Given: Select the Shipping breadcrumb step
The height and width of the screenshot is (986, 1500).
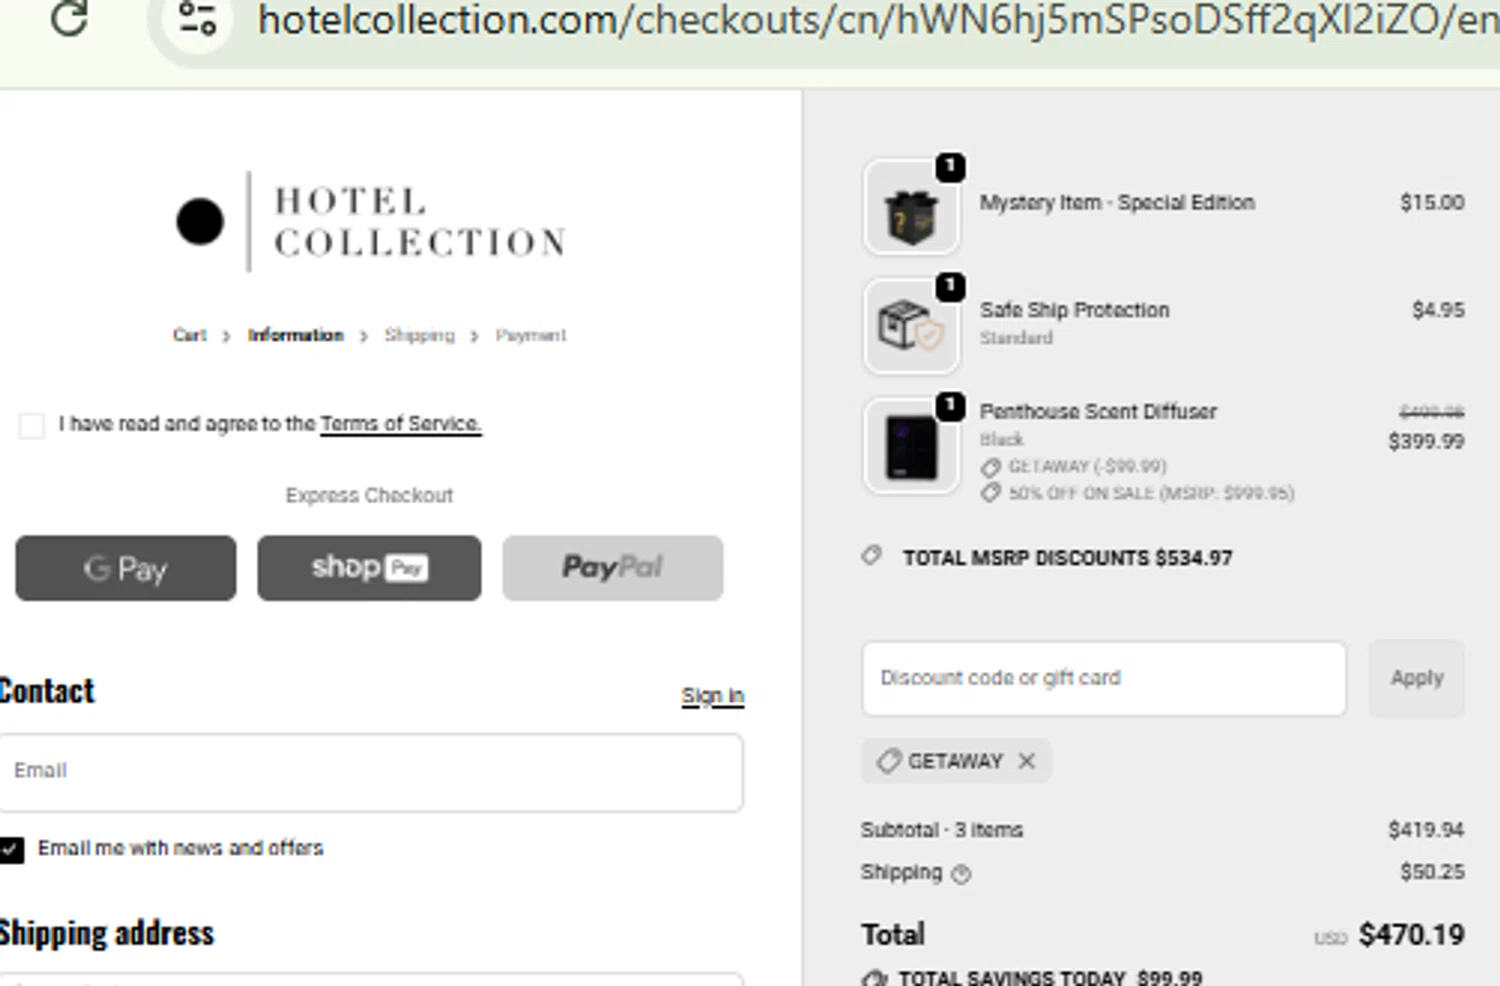Looking at the screenshot, I should (x=419, y=335).
